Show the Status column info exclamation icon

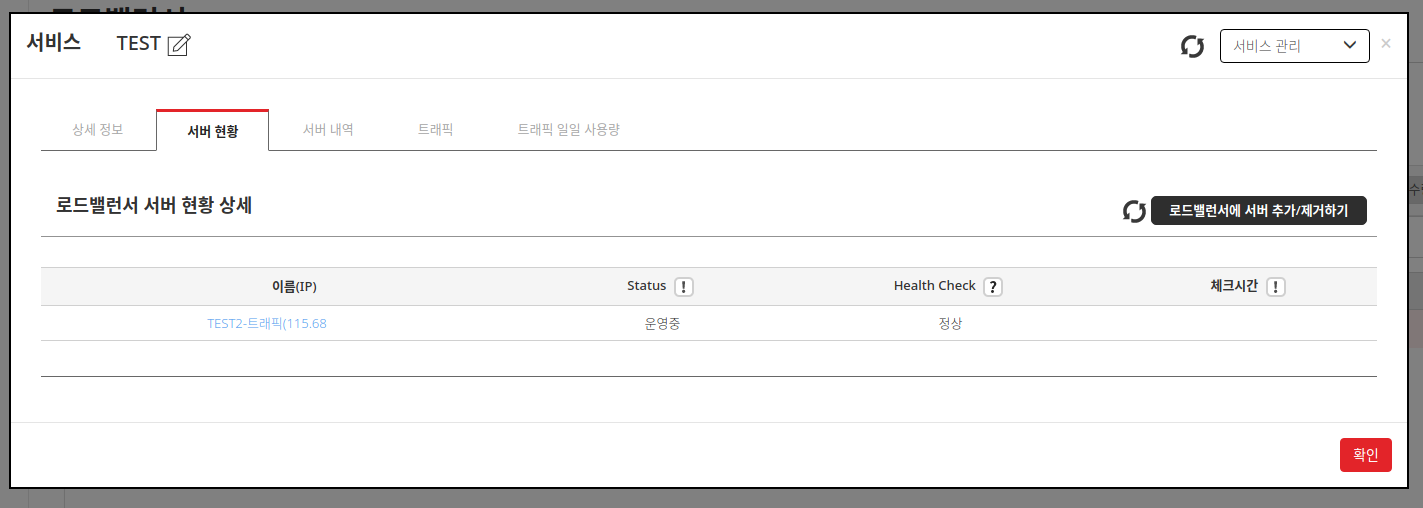[x=684, y=287]
